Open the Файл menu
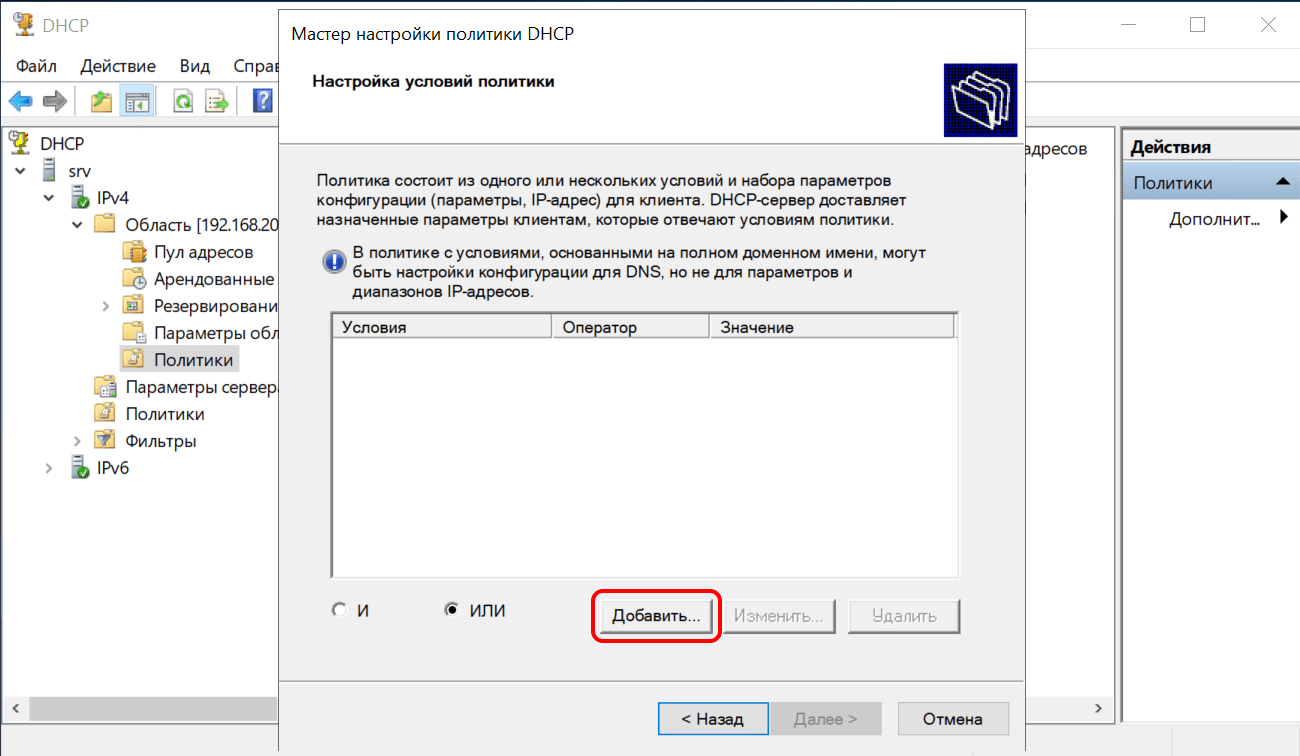The image size is (1300, 756). tap(37, 66)
